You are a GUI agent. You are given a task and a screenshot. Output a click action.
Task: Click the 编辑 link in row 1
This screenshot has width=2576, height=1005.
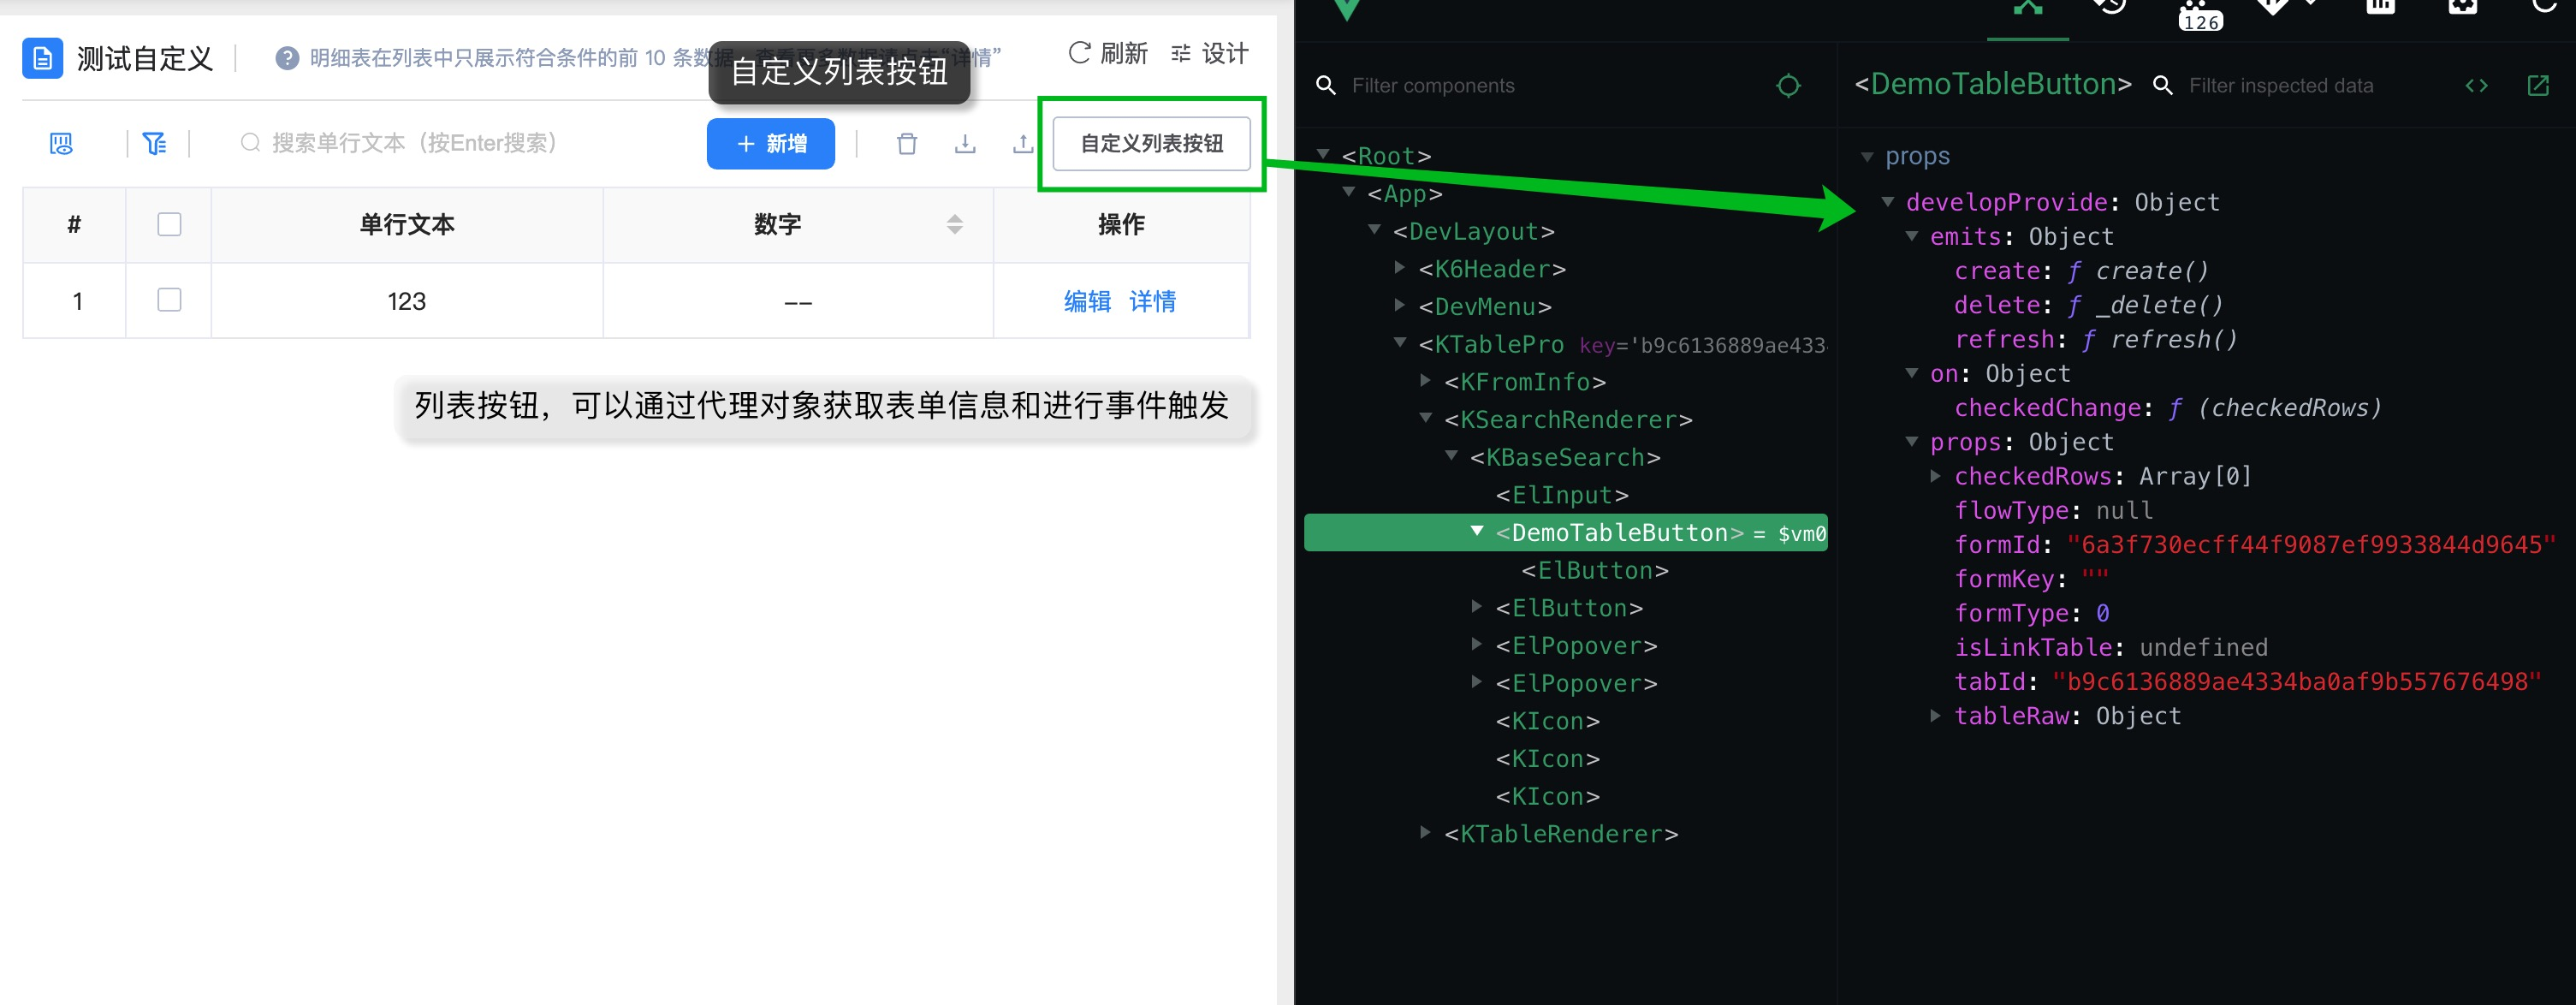click(1087, 301)
